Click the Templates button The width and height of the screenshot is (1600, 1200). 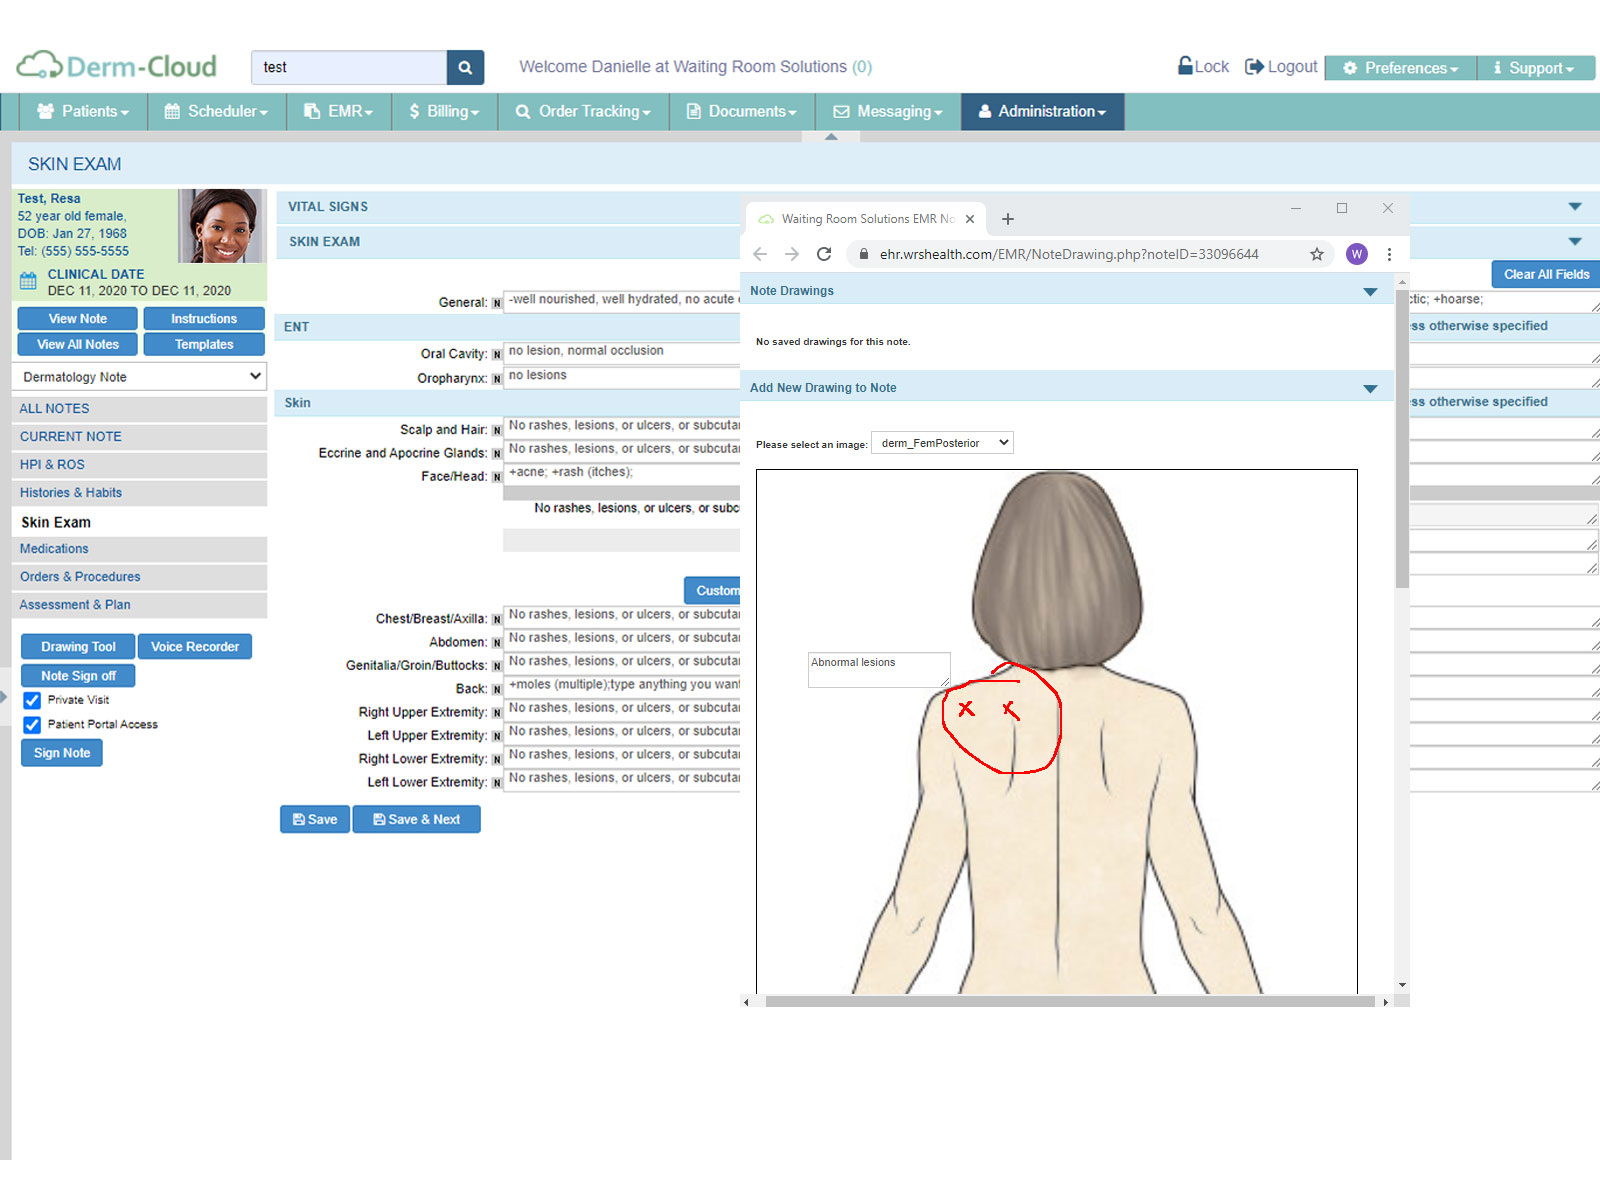204,345
